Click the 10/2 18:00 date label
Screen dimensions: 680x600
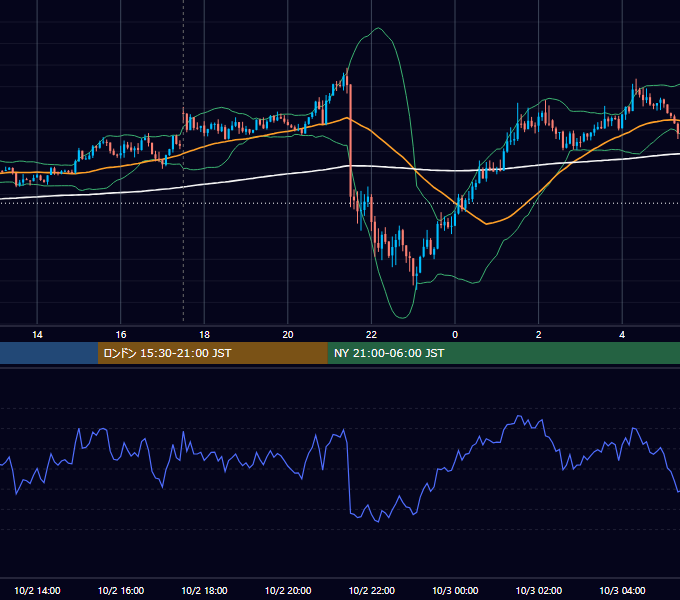tap(204, 590)
